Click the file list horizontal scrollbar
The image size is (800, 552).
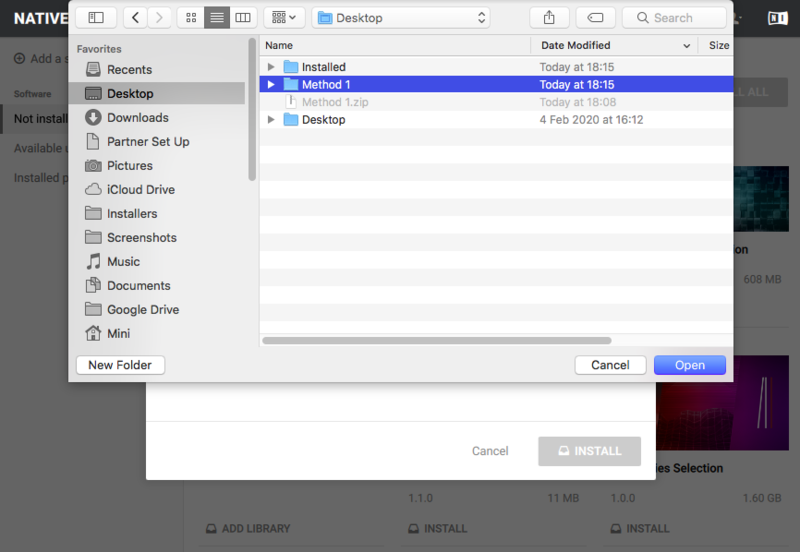point(437,340)
